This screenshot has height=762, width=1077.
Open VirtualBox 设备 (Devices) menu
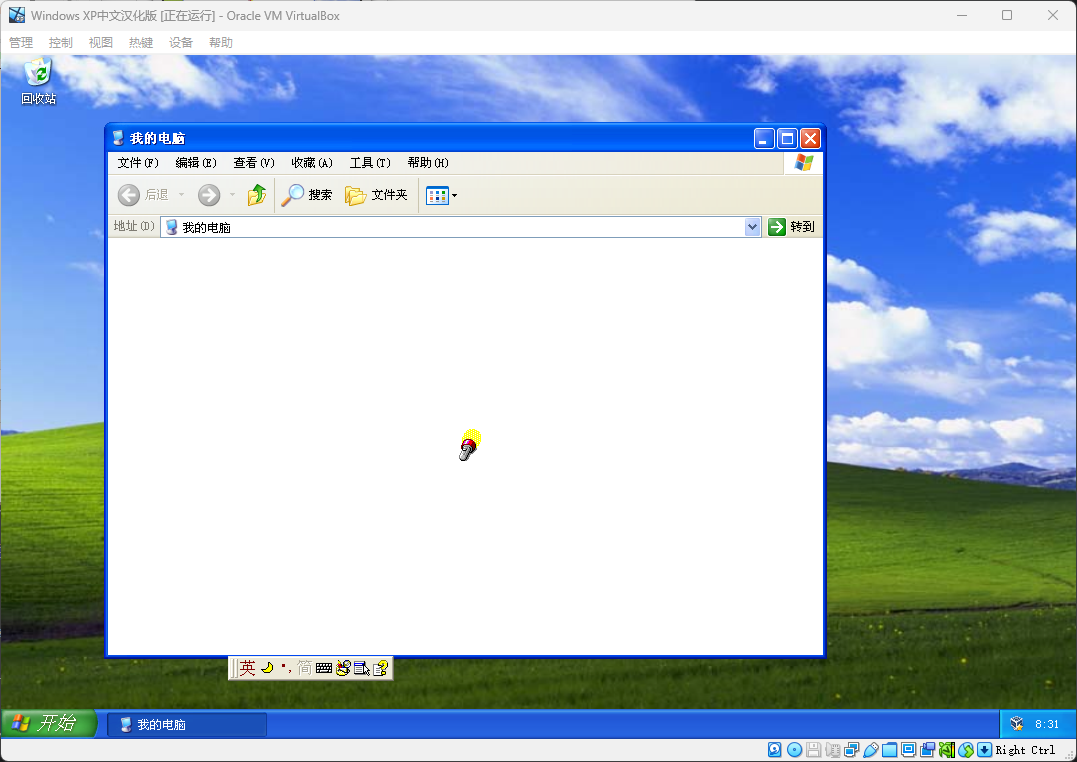[x=181, y=43]
